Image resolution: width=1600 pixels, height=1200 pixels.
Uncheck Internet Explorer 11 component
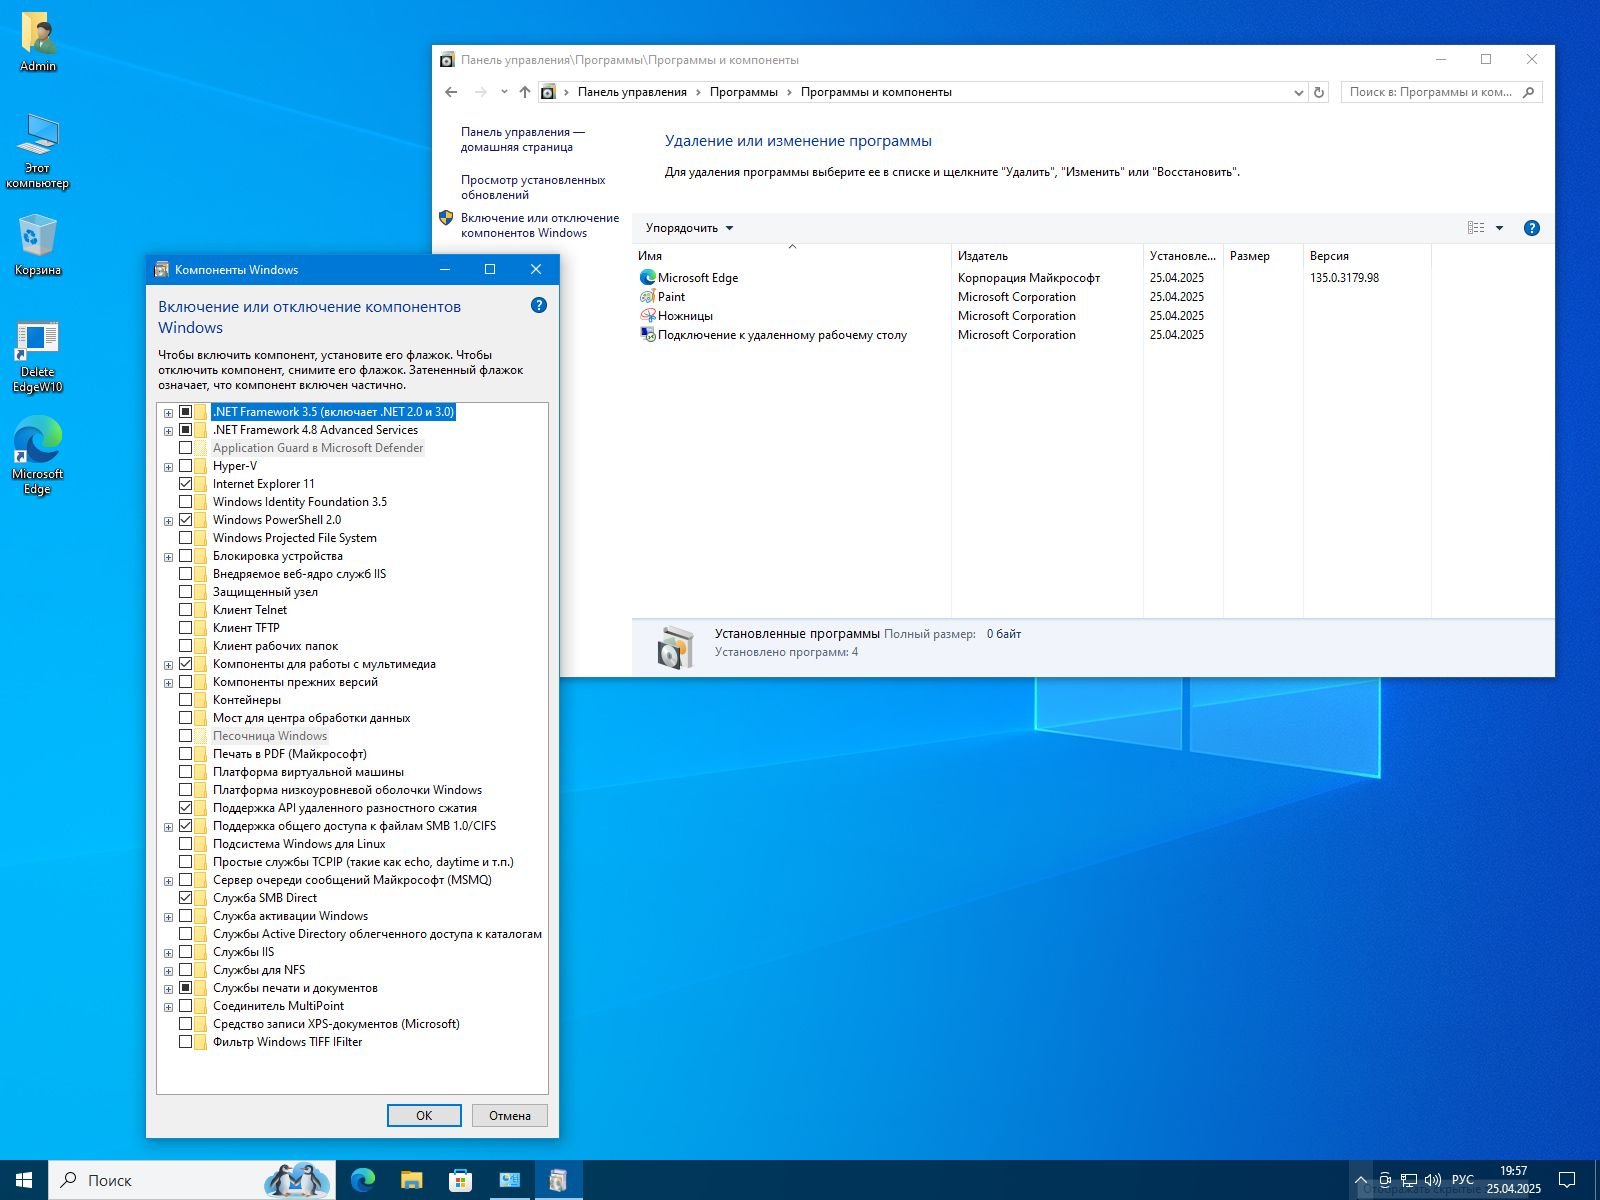pos(185,484)
